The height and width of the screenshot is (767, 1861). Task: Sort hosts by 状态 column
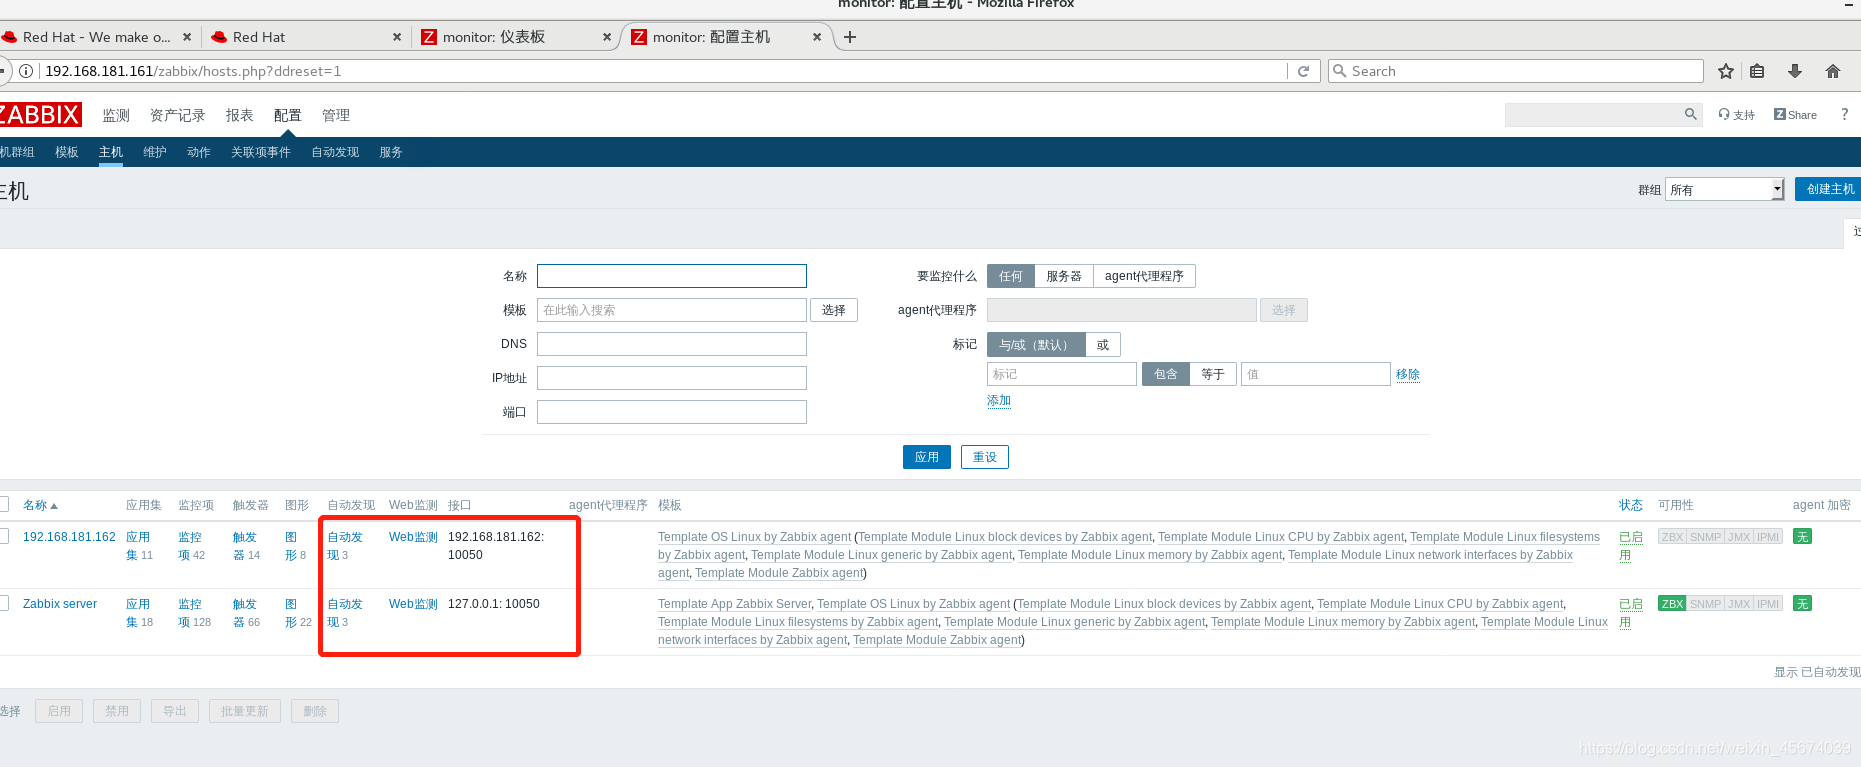tap(1630, 505)
